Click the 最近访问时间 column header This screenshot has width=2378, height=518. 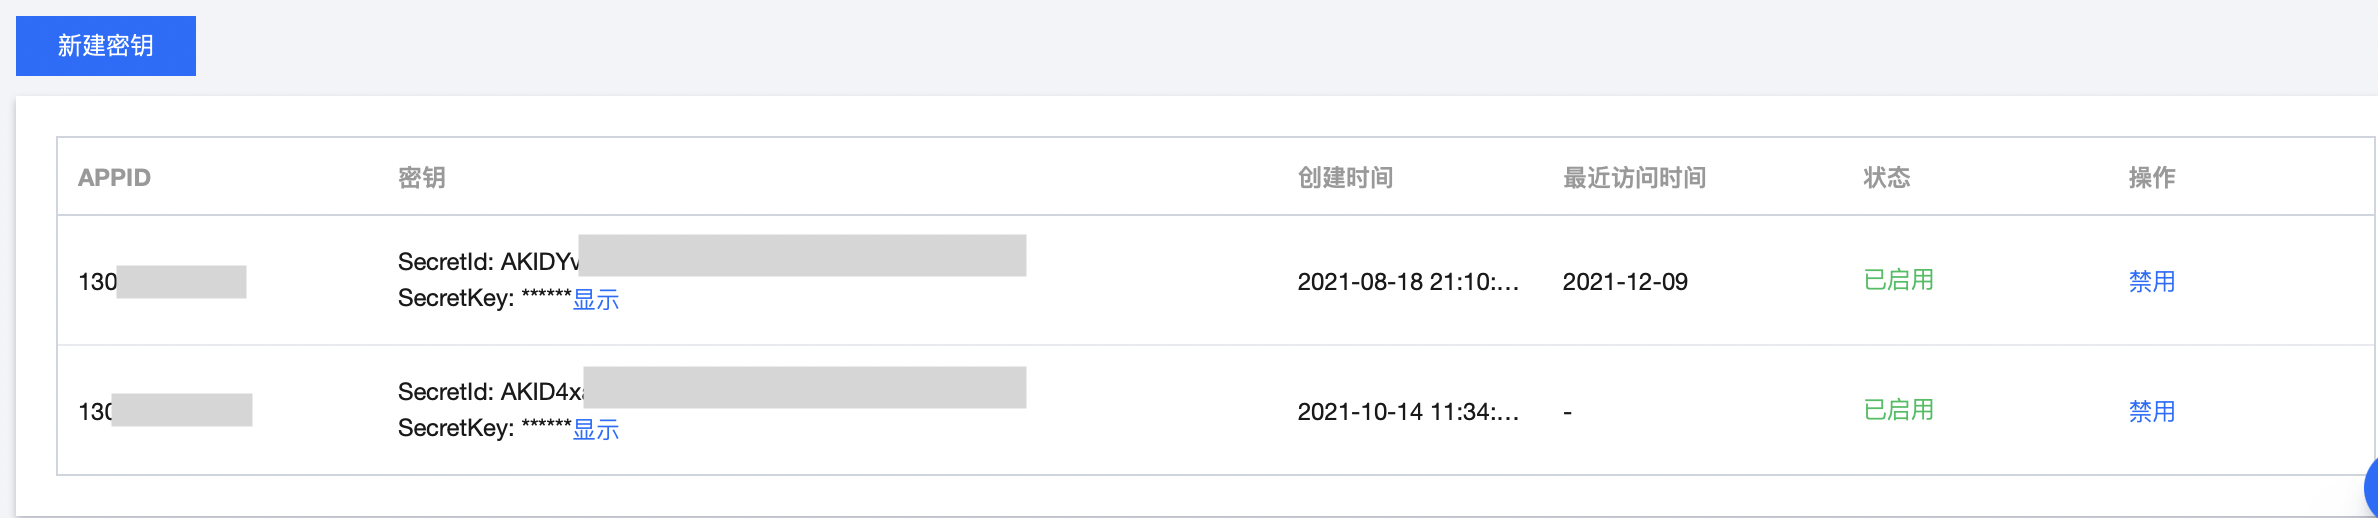(x=1634, y=178)
